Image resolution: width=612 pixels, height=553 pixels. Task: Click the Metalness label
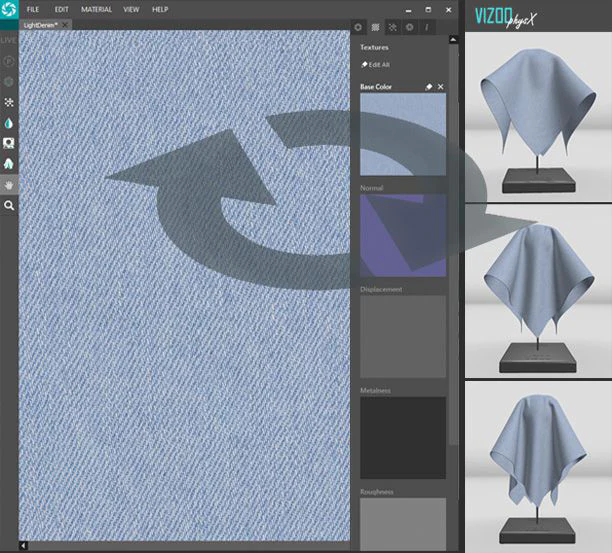click(x=375, y=391)
